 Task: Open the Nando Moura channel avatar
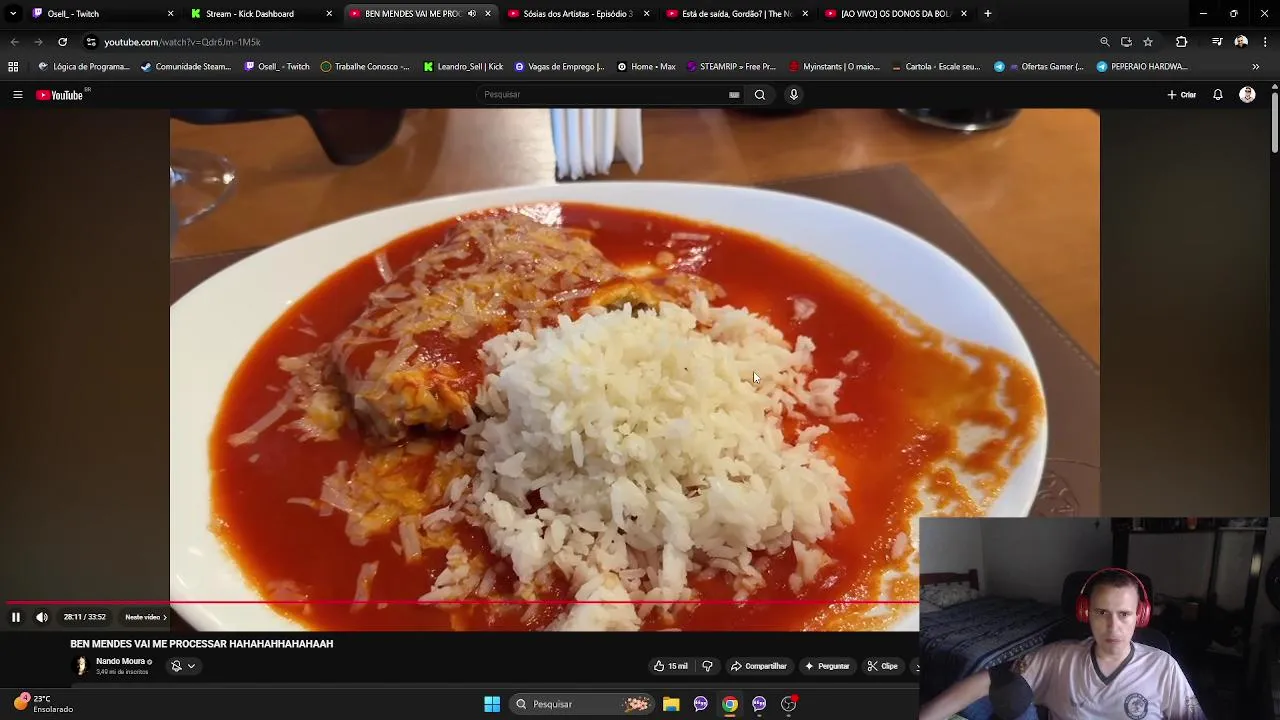click(x=81, y=666)
